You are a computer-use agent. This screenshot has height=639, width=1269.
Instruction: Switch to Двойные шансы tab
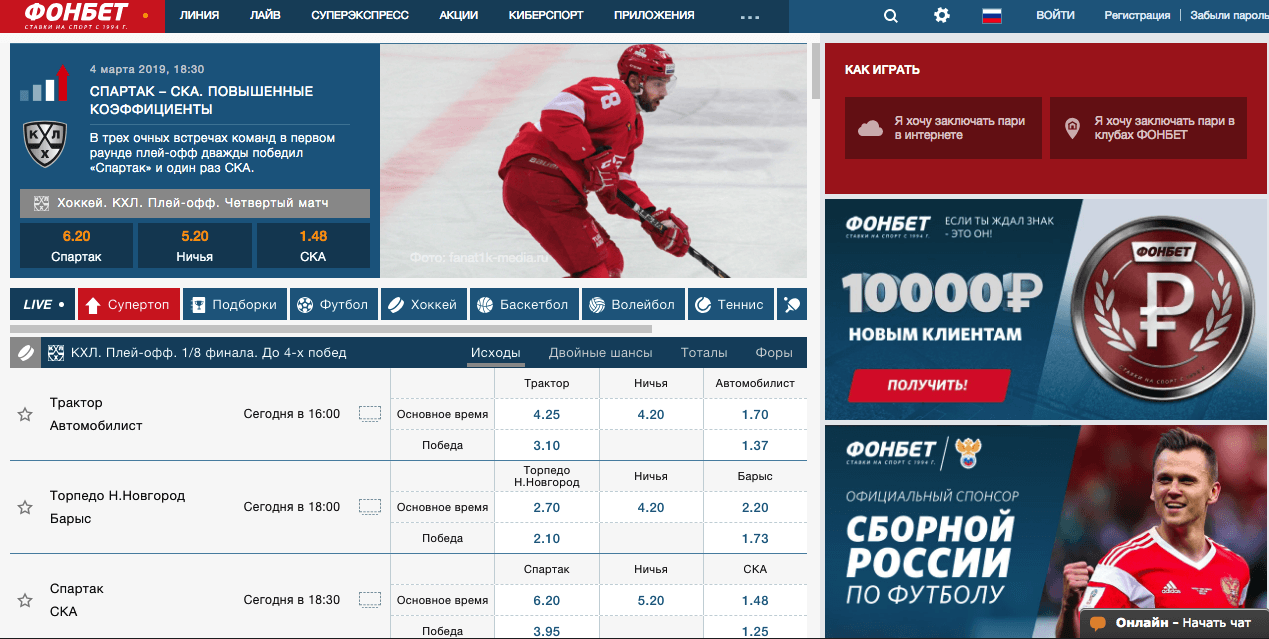[600, 353]
